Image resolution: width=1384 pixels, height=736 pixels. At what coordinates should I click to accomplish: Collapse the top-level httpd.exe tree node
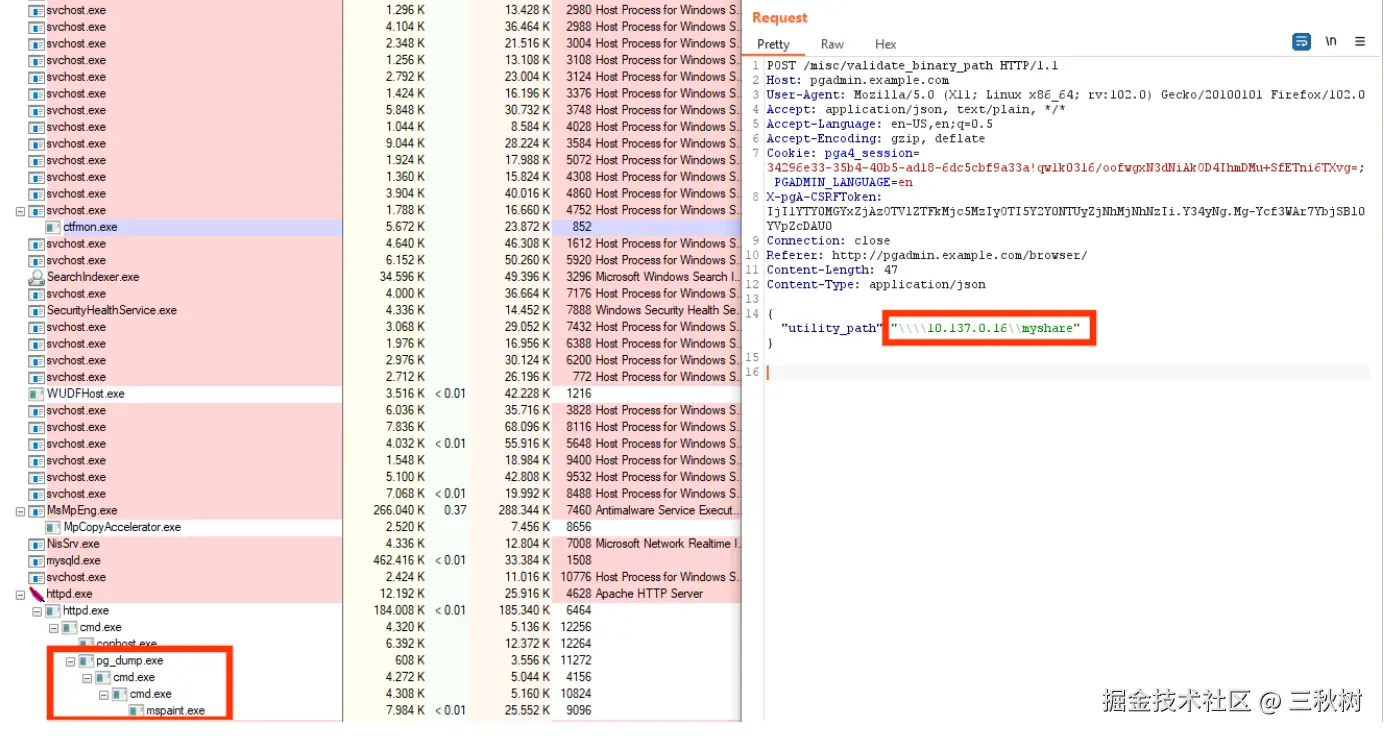(21, 594)
